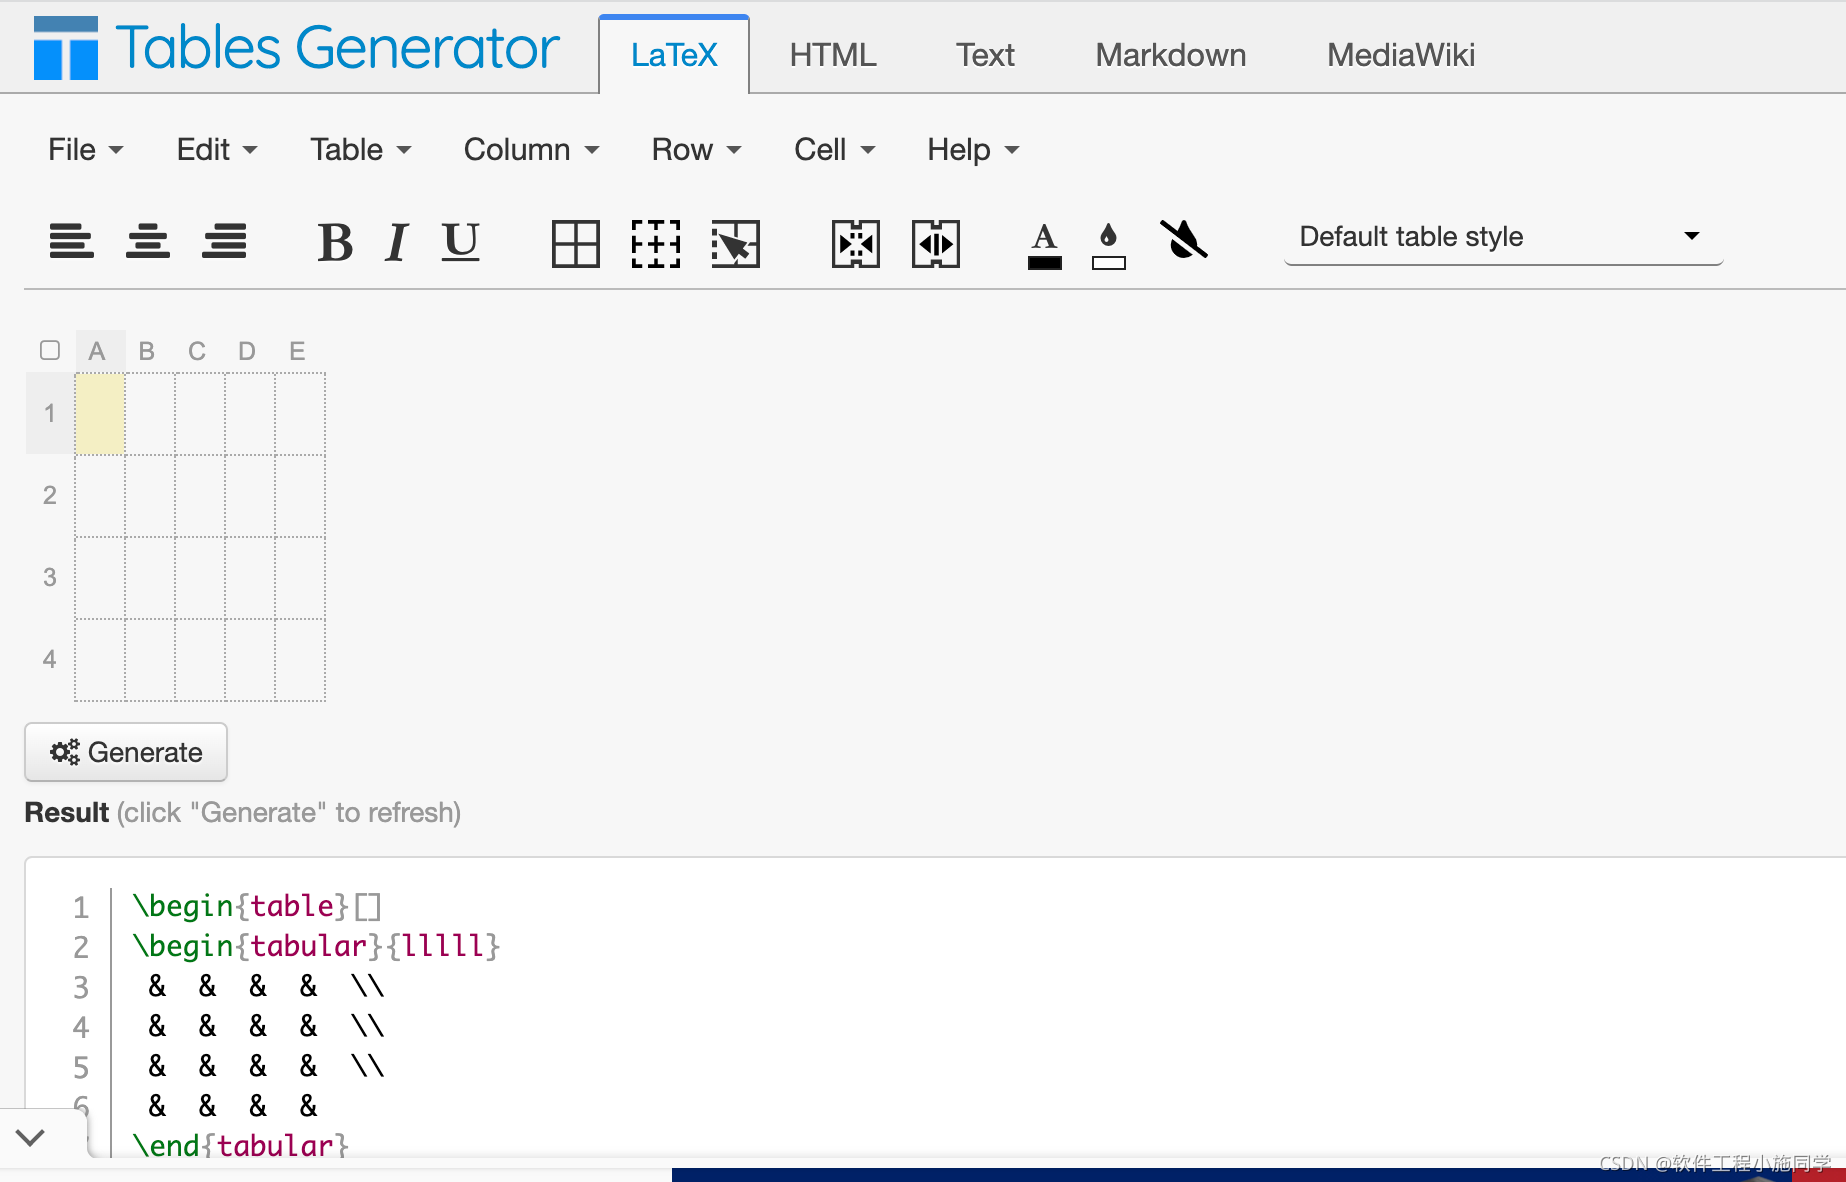Screen dimensions: 1846x1182
Task: Collapse panel with bottom-left chevron
Action: click(31, 1137)
